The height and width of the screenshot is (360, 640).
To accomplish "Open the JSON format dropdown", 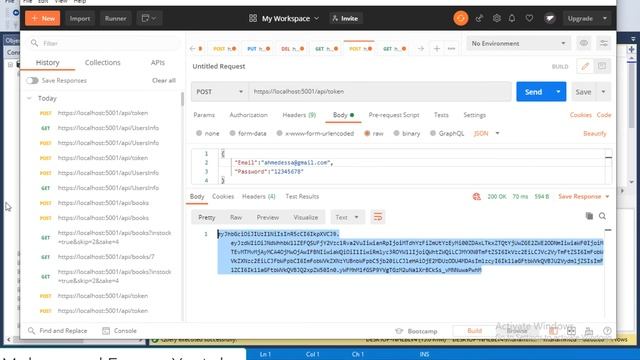I will pos(487,133).
